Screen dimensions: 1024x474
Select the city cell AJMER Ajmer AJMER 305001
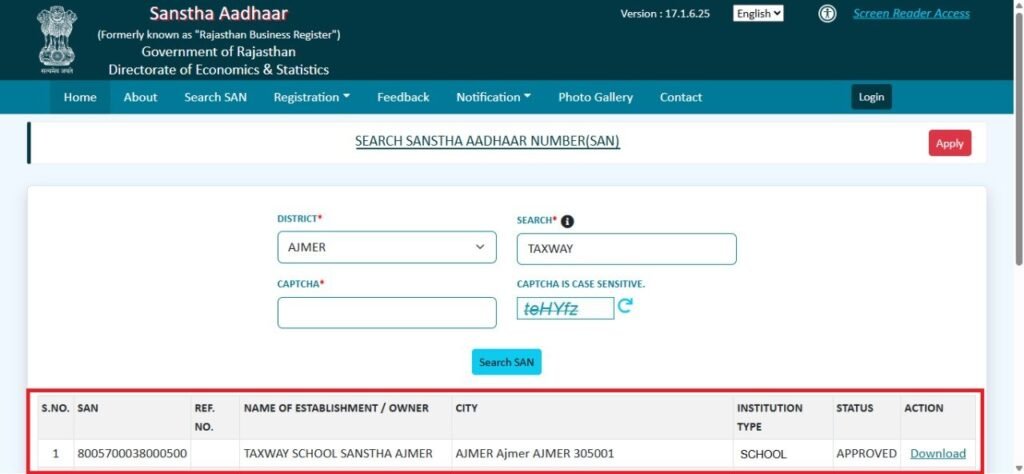tap(534, 454)
